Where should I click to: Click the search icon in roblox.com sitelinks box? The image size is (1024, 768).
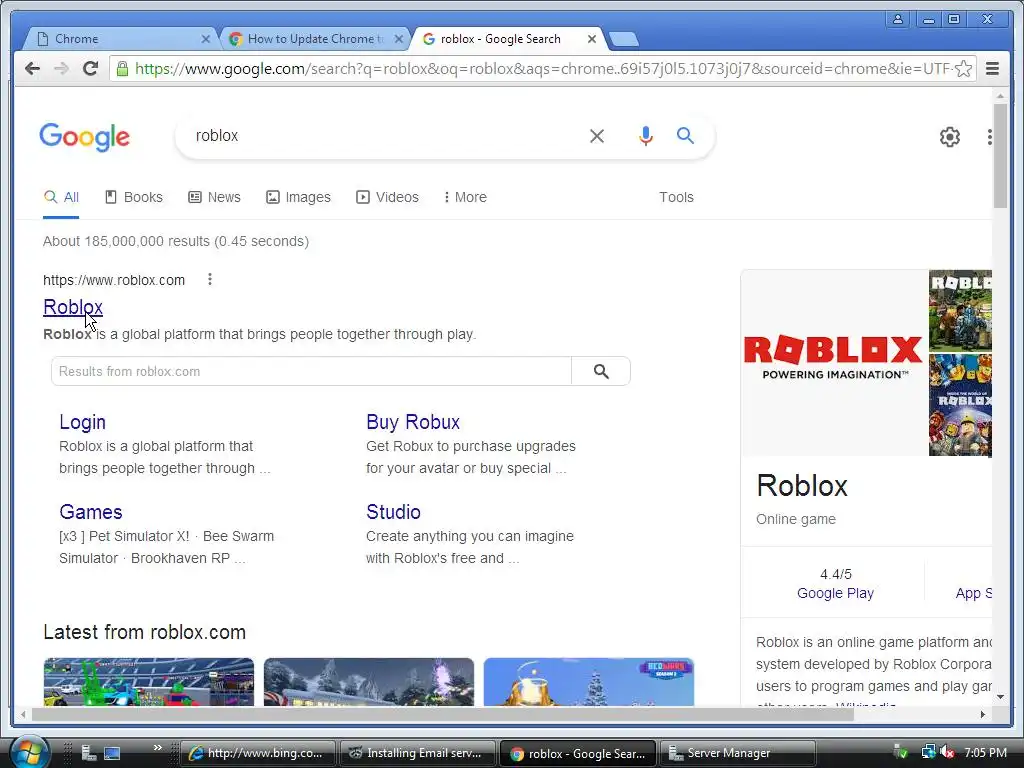coord(601,372)
